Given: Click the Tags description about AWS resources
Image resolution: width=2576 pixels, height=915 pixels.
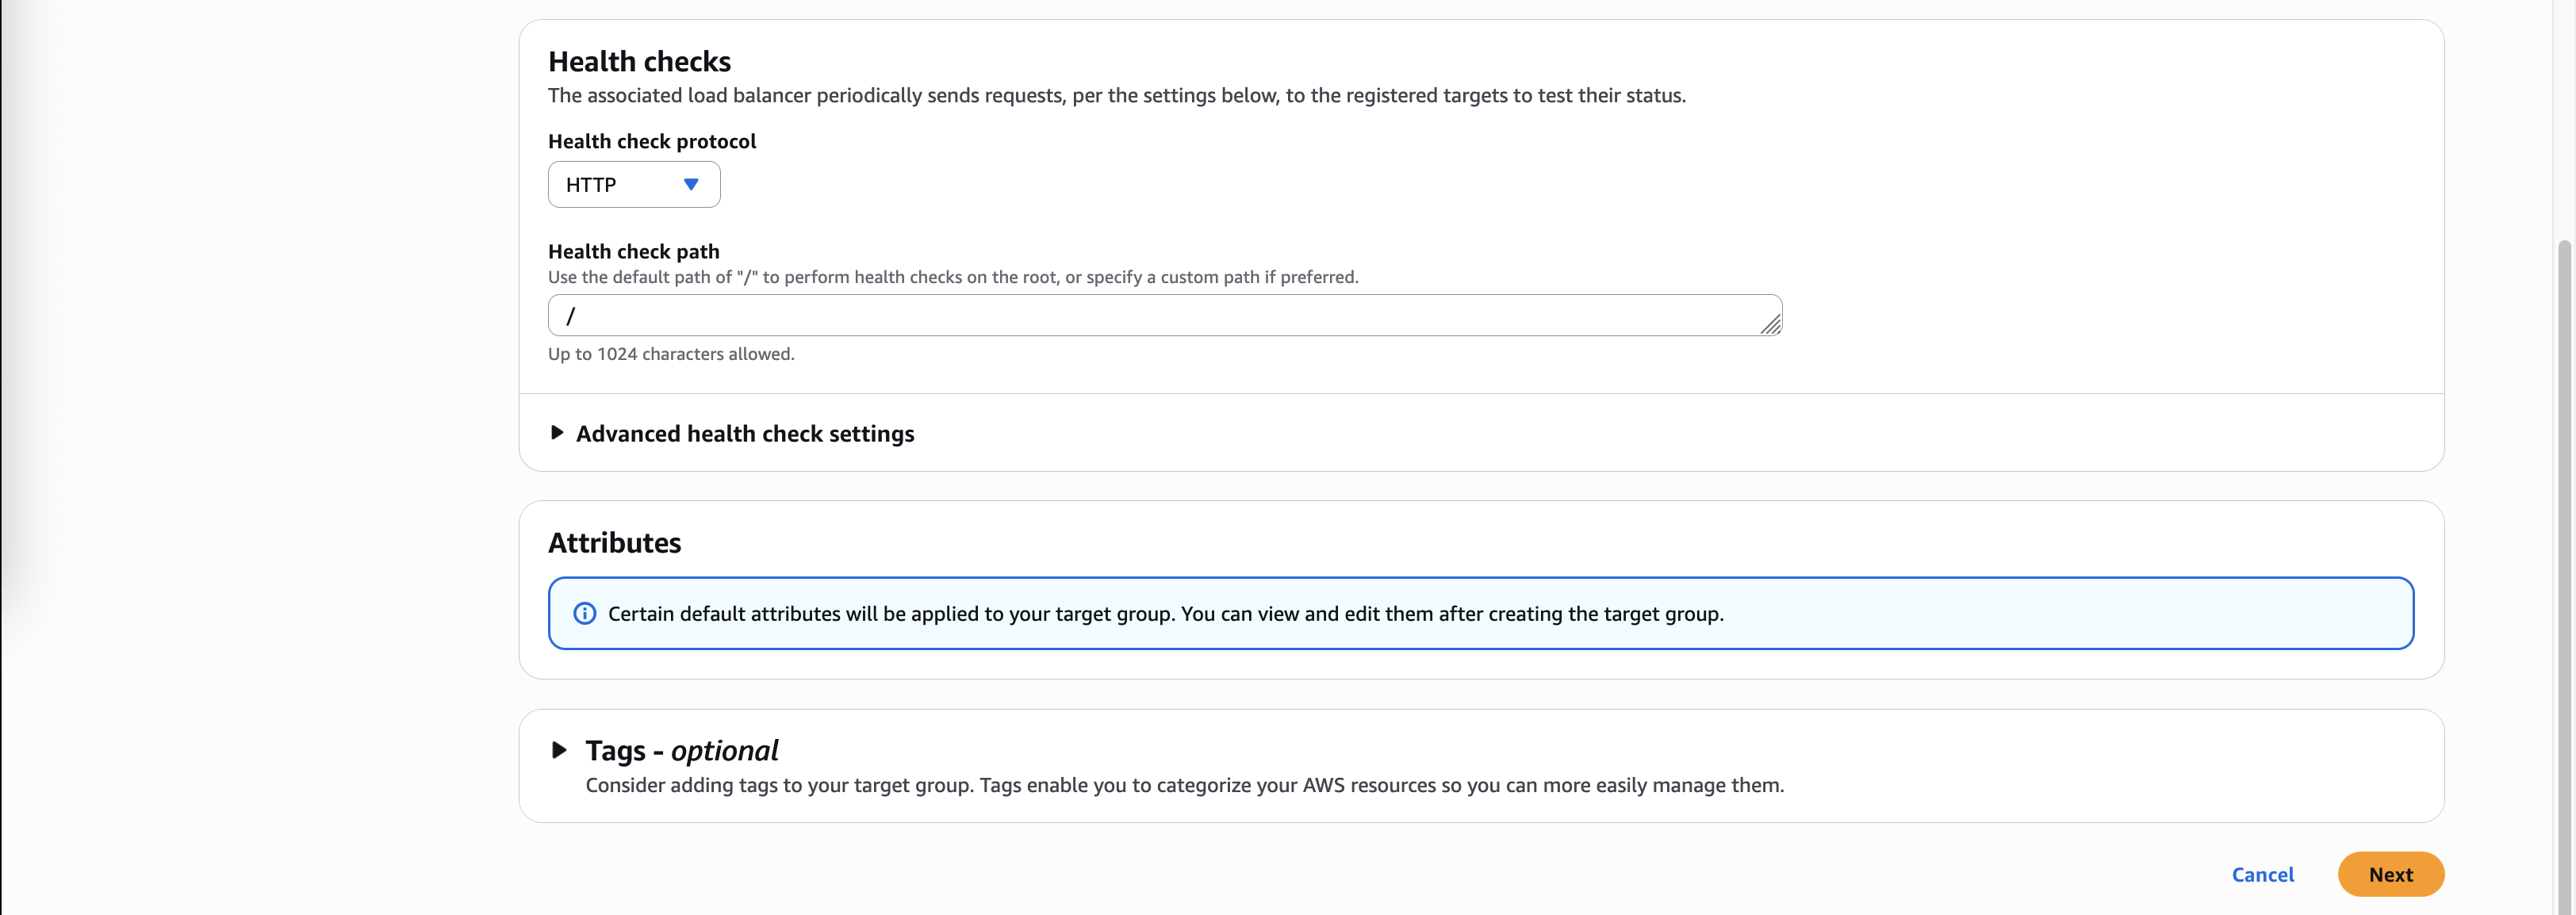Looking at the screenshot, I should coord(1184,786).
